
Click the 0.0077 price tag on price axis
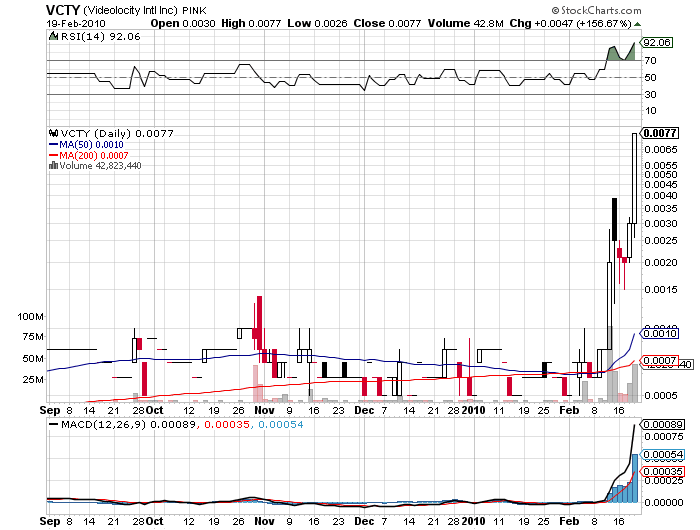pyautogui.click(x=660, y=133)
